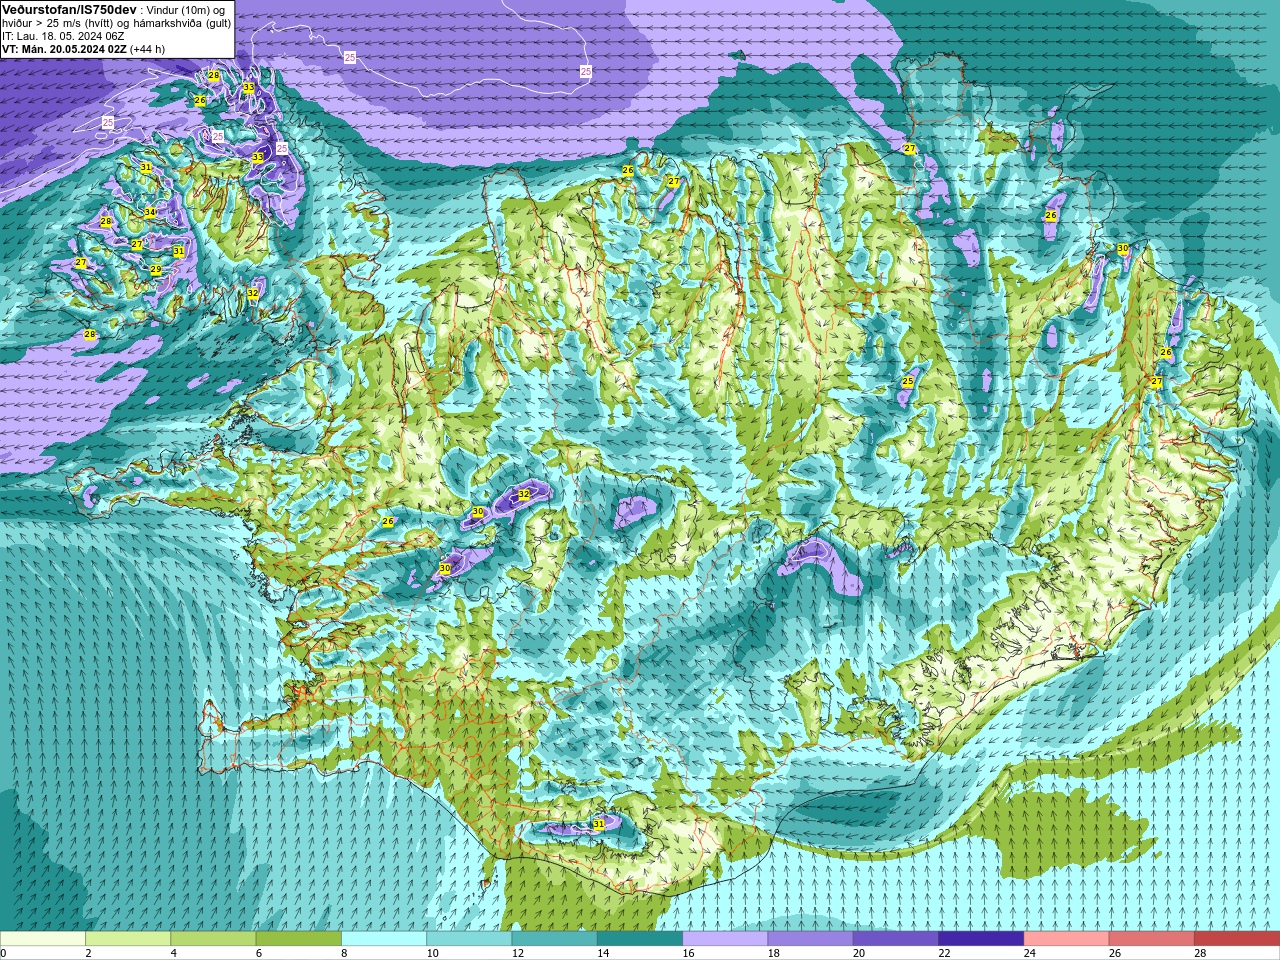Click the pale yellow 0–2 m/s legend swatch
1280x960 pixels.
[x=43, y=938]
